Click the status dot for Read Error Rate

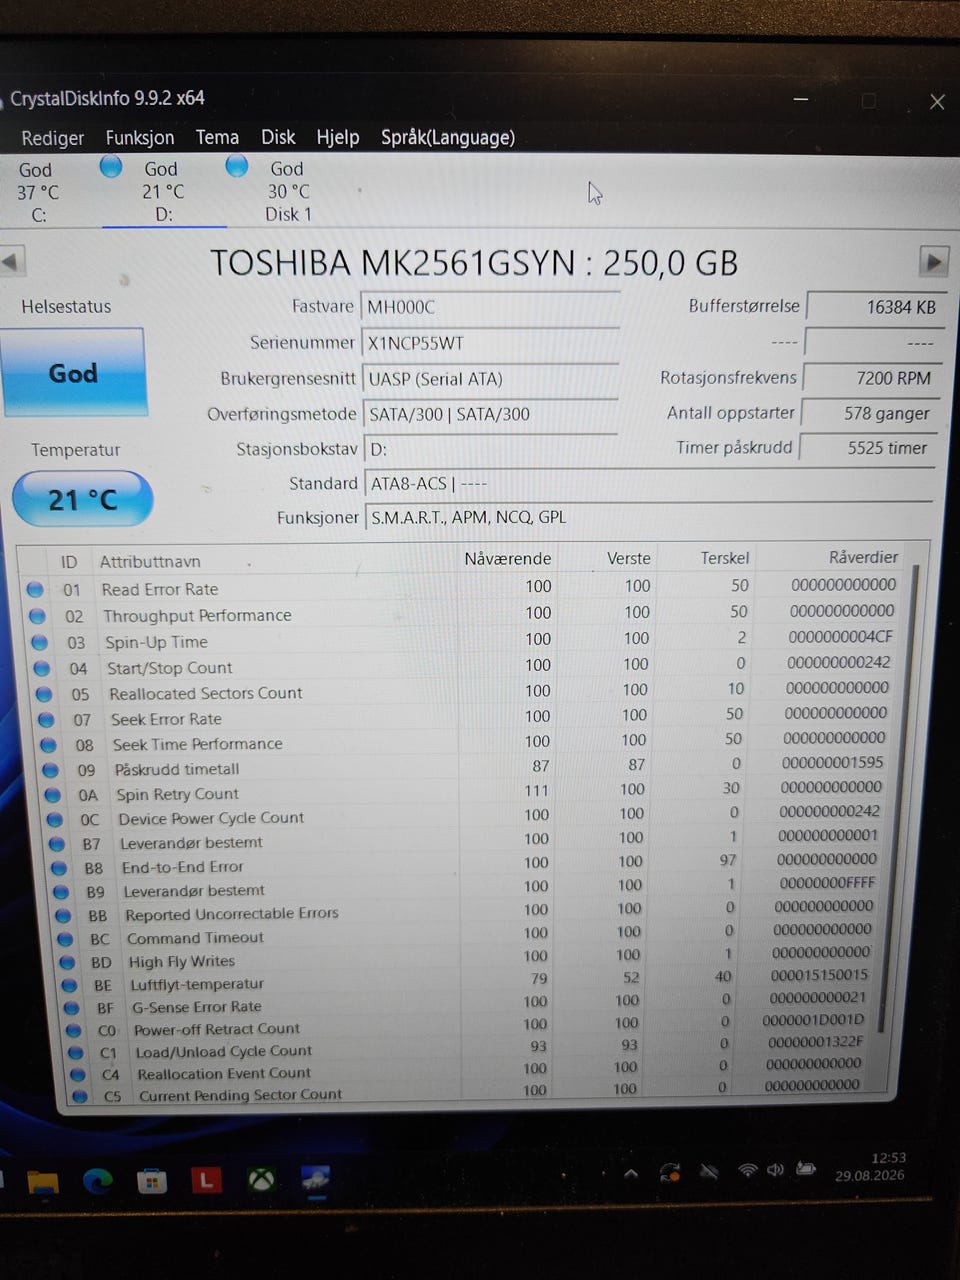click(36, 590)
